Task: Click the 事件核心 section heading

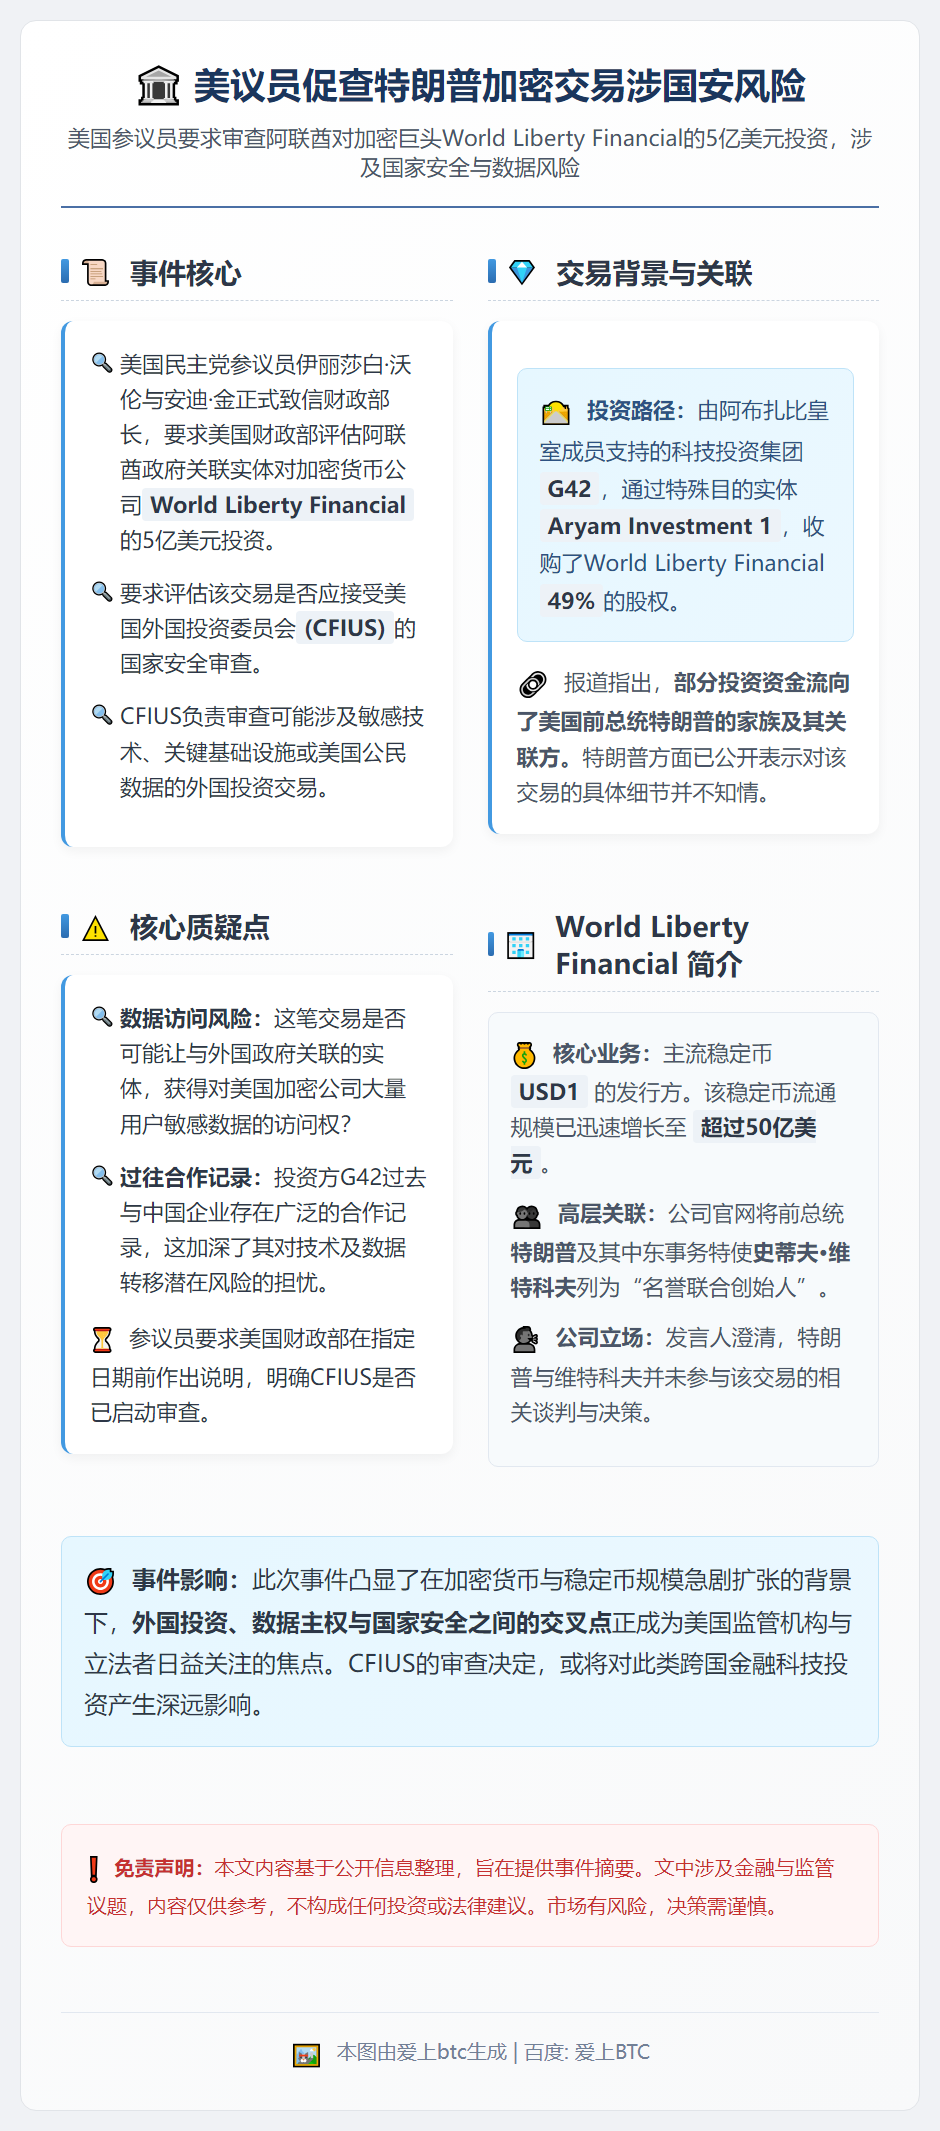Action: [185, 273]
